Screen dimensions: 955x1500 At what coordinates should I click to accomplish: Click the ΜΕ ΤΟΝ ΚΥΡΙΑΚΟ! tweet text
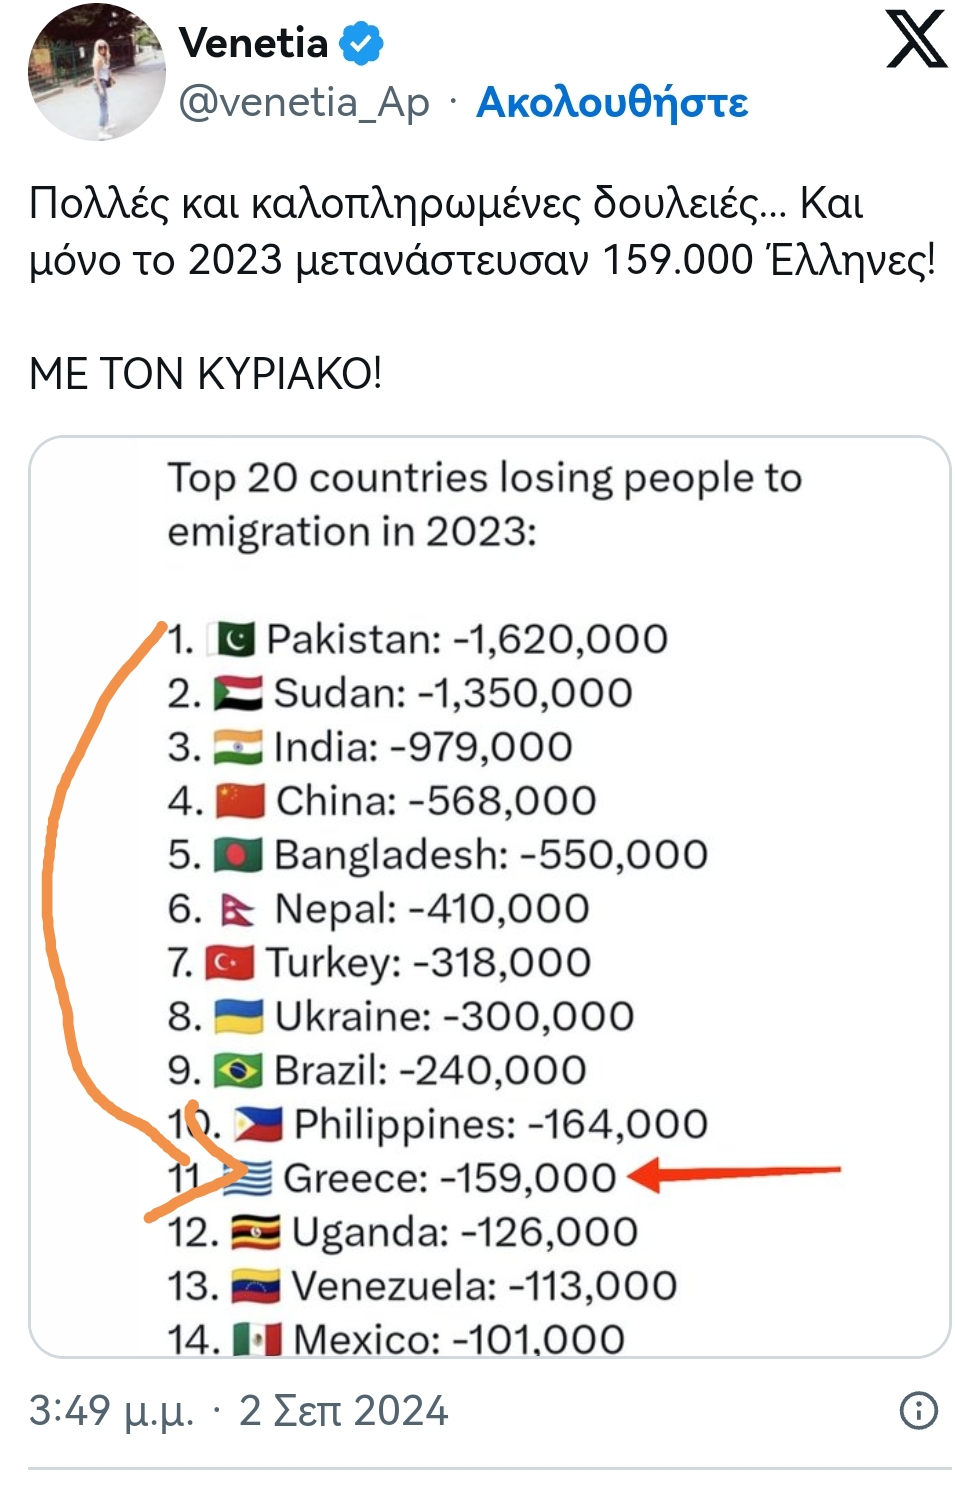(x=206, y=374)
